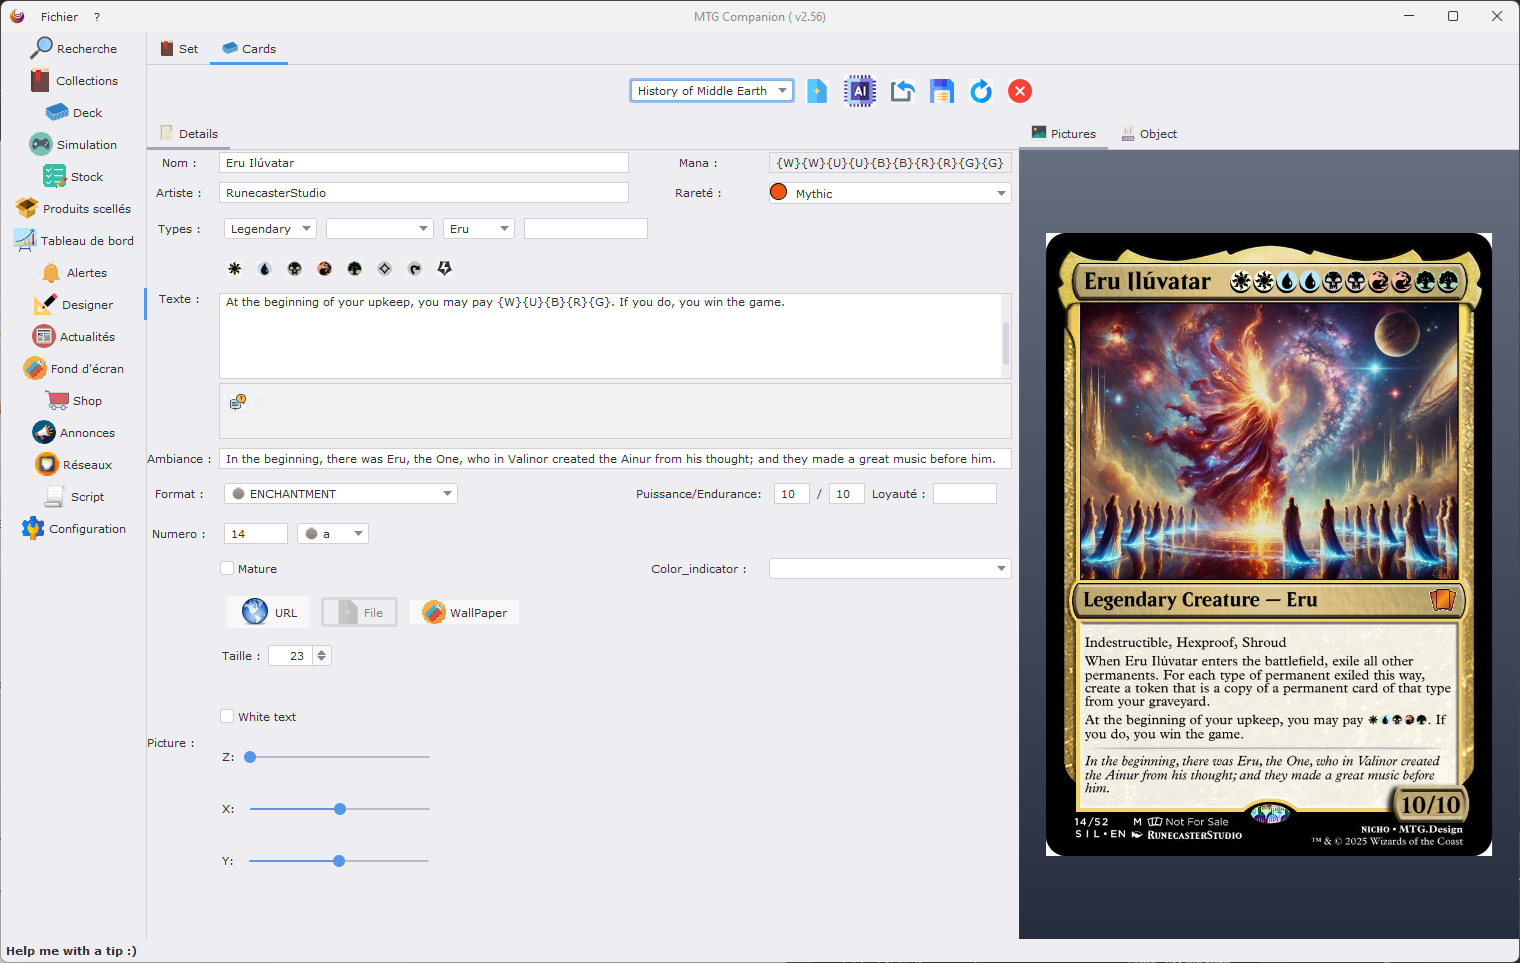Adjust the Z picture slider
The width and height of the screenshot is (1520, 963).
click(x=340, y=757)
